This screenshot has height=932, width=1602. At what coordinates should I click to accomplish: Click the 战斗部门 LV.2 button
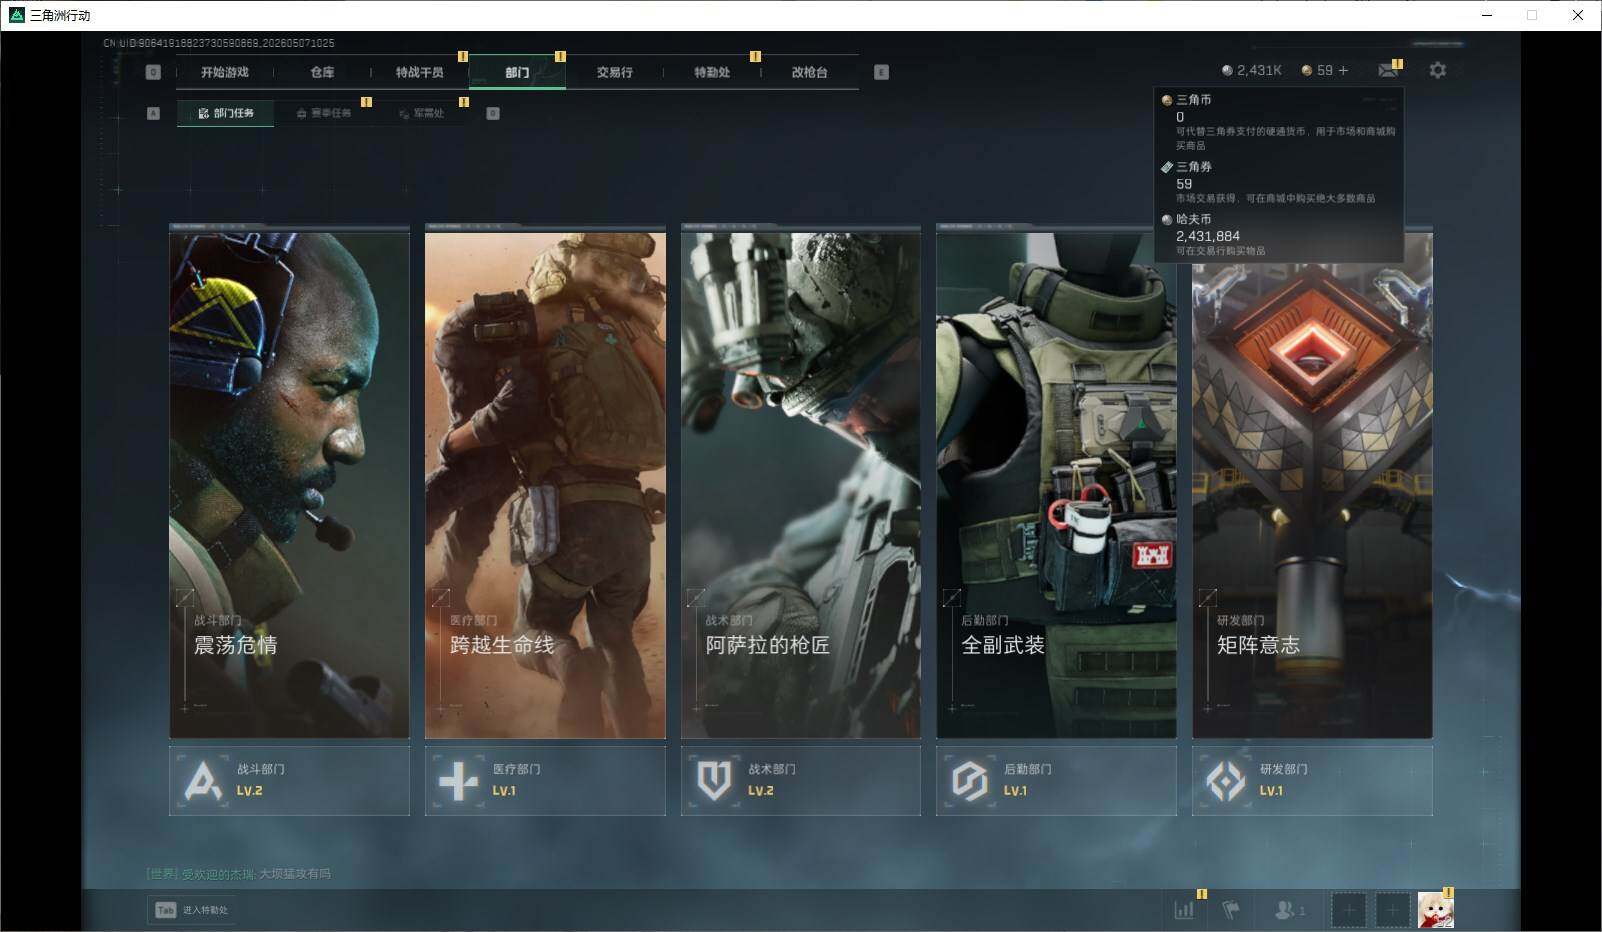(x=289, y=780)
